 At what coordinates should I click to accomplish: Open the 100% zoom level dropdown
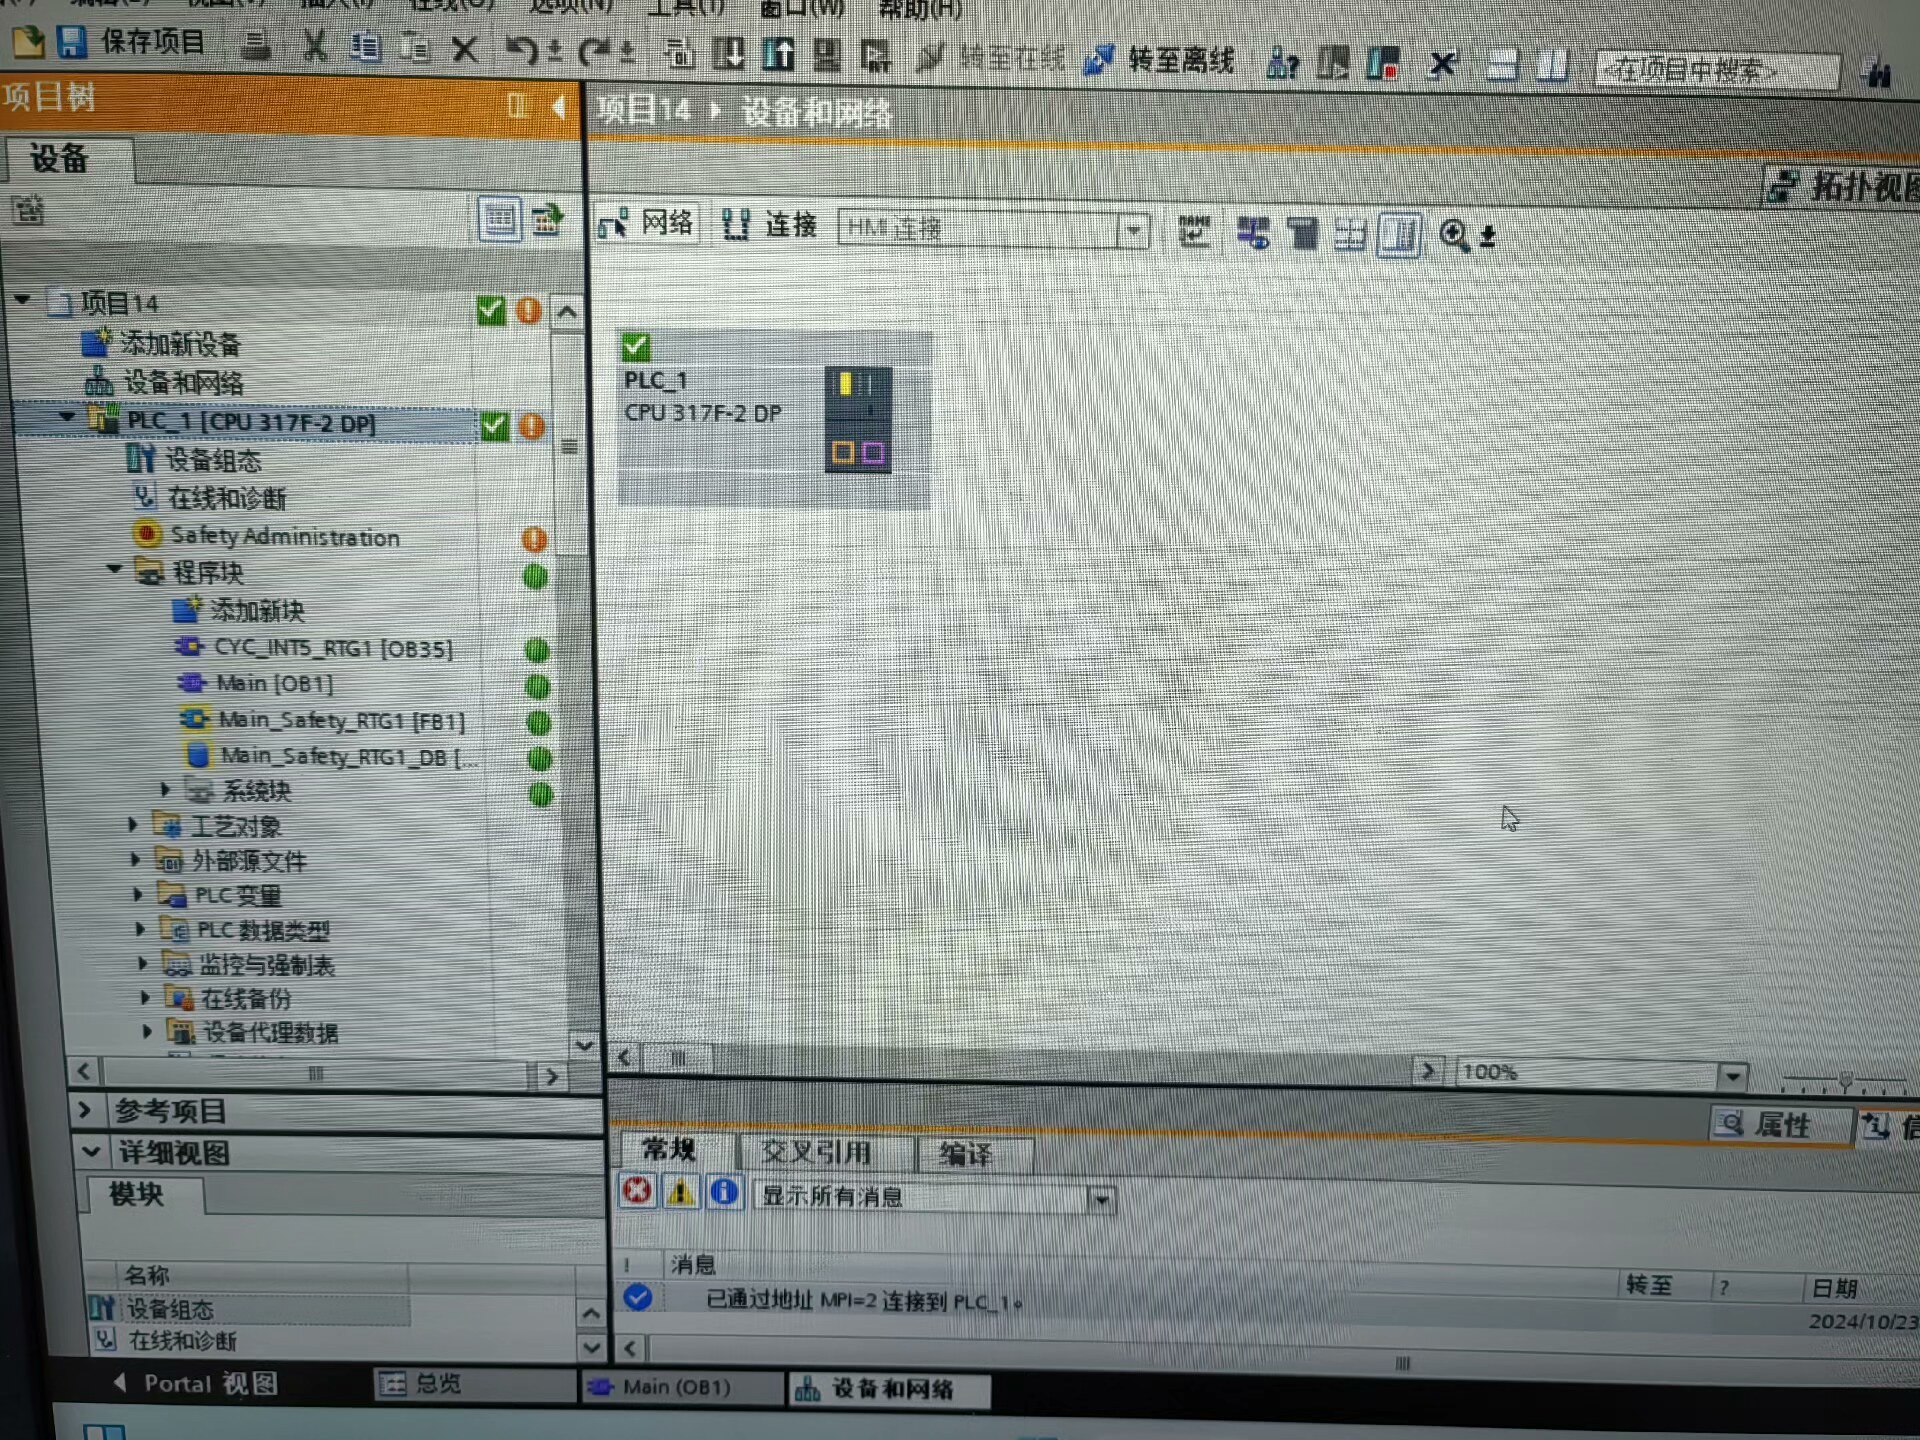click(1732, 1076)
